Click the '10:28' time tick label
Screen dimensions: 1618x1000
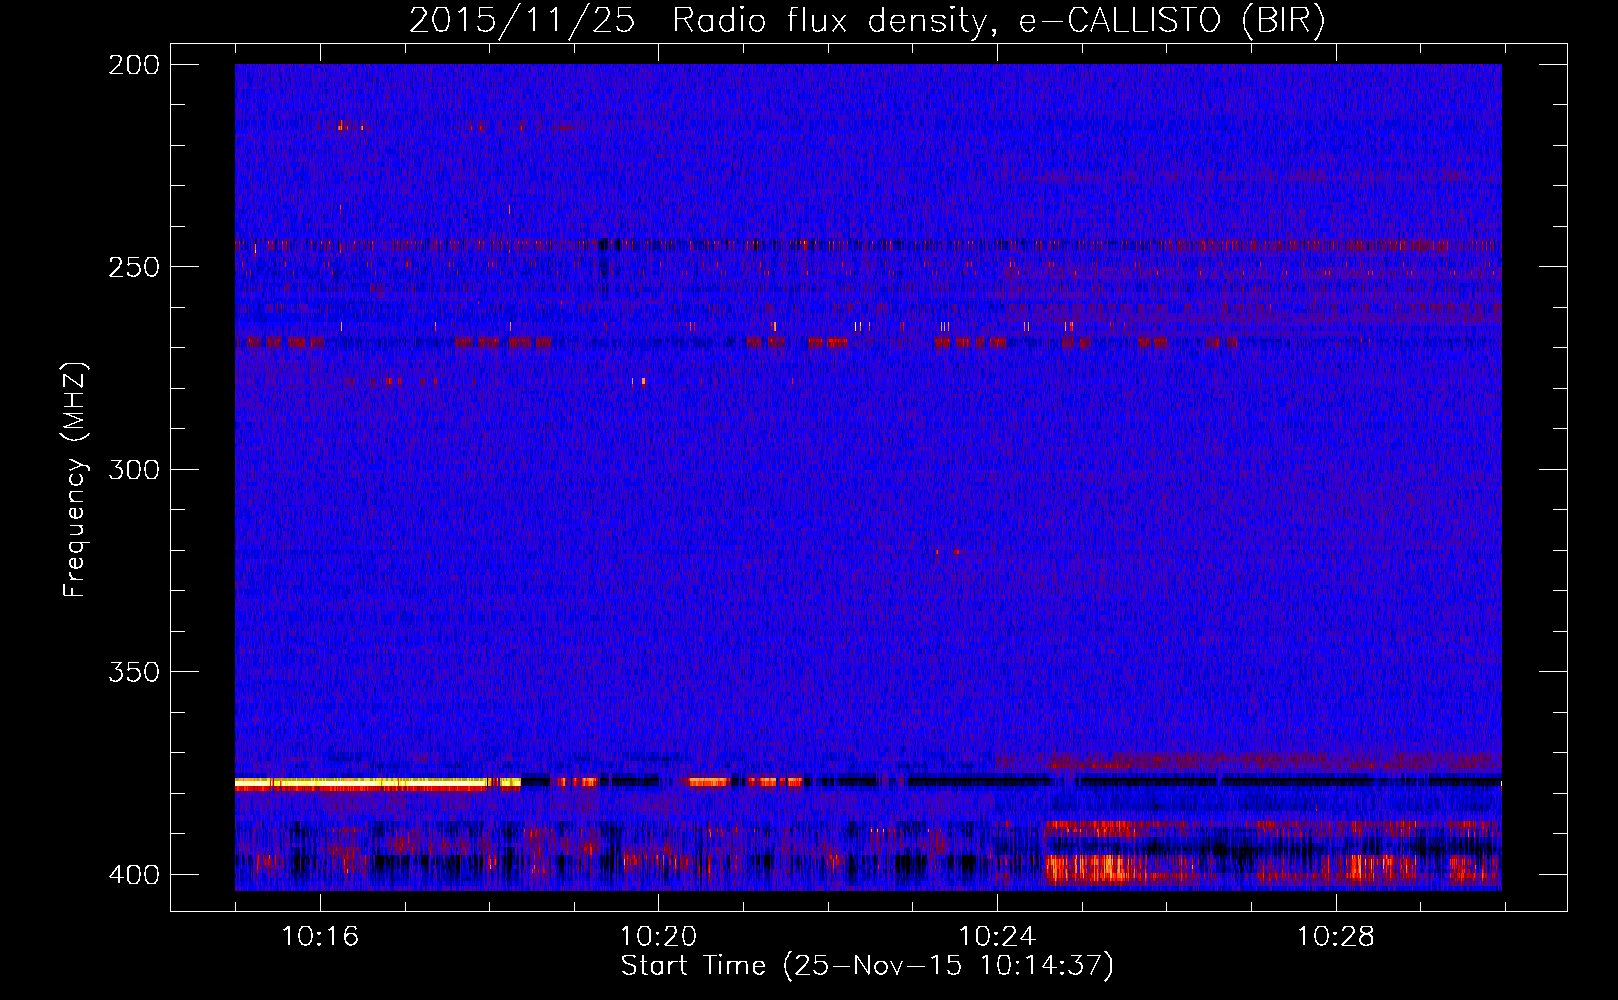pos(1336,937)
